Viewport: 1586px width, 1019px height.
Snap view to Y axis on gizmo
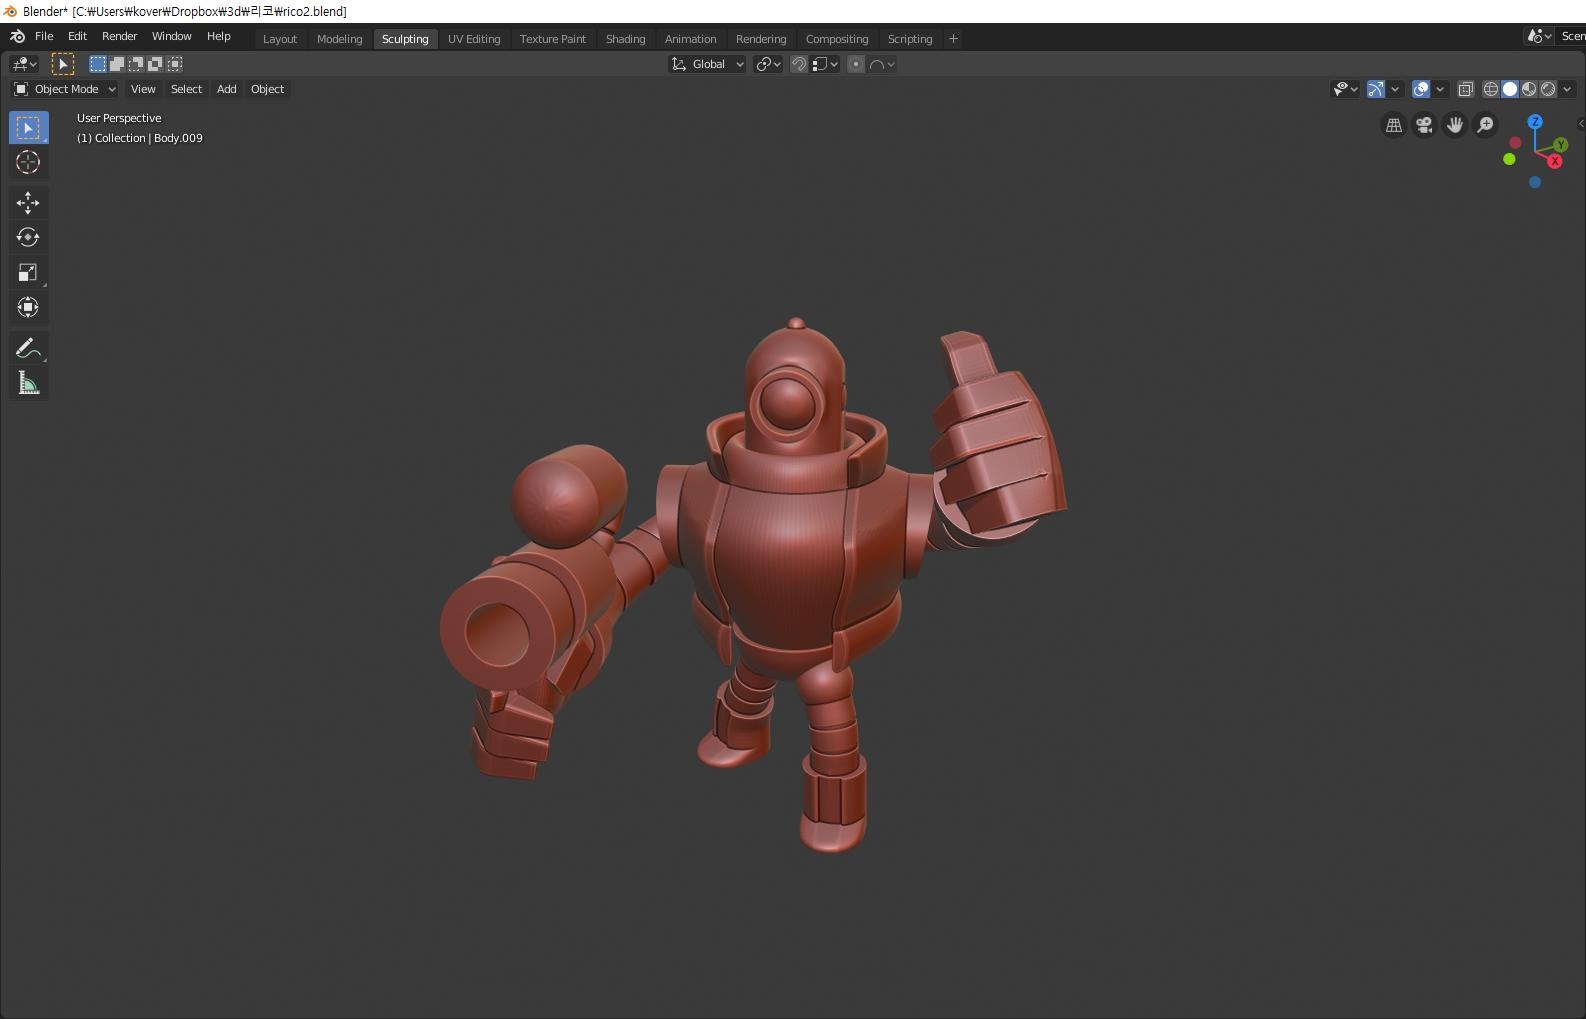coord(1561,145)
